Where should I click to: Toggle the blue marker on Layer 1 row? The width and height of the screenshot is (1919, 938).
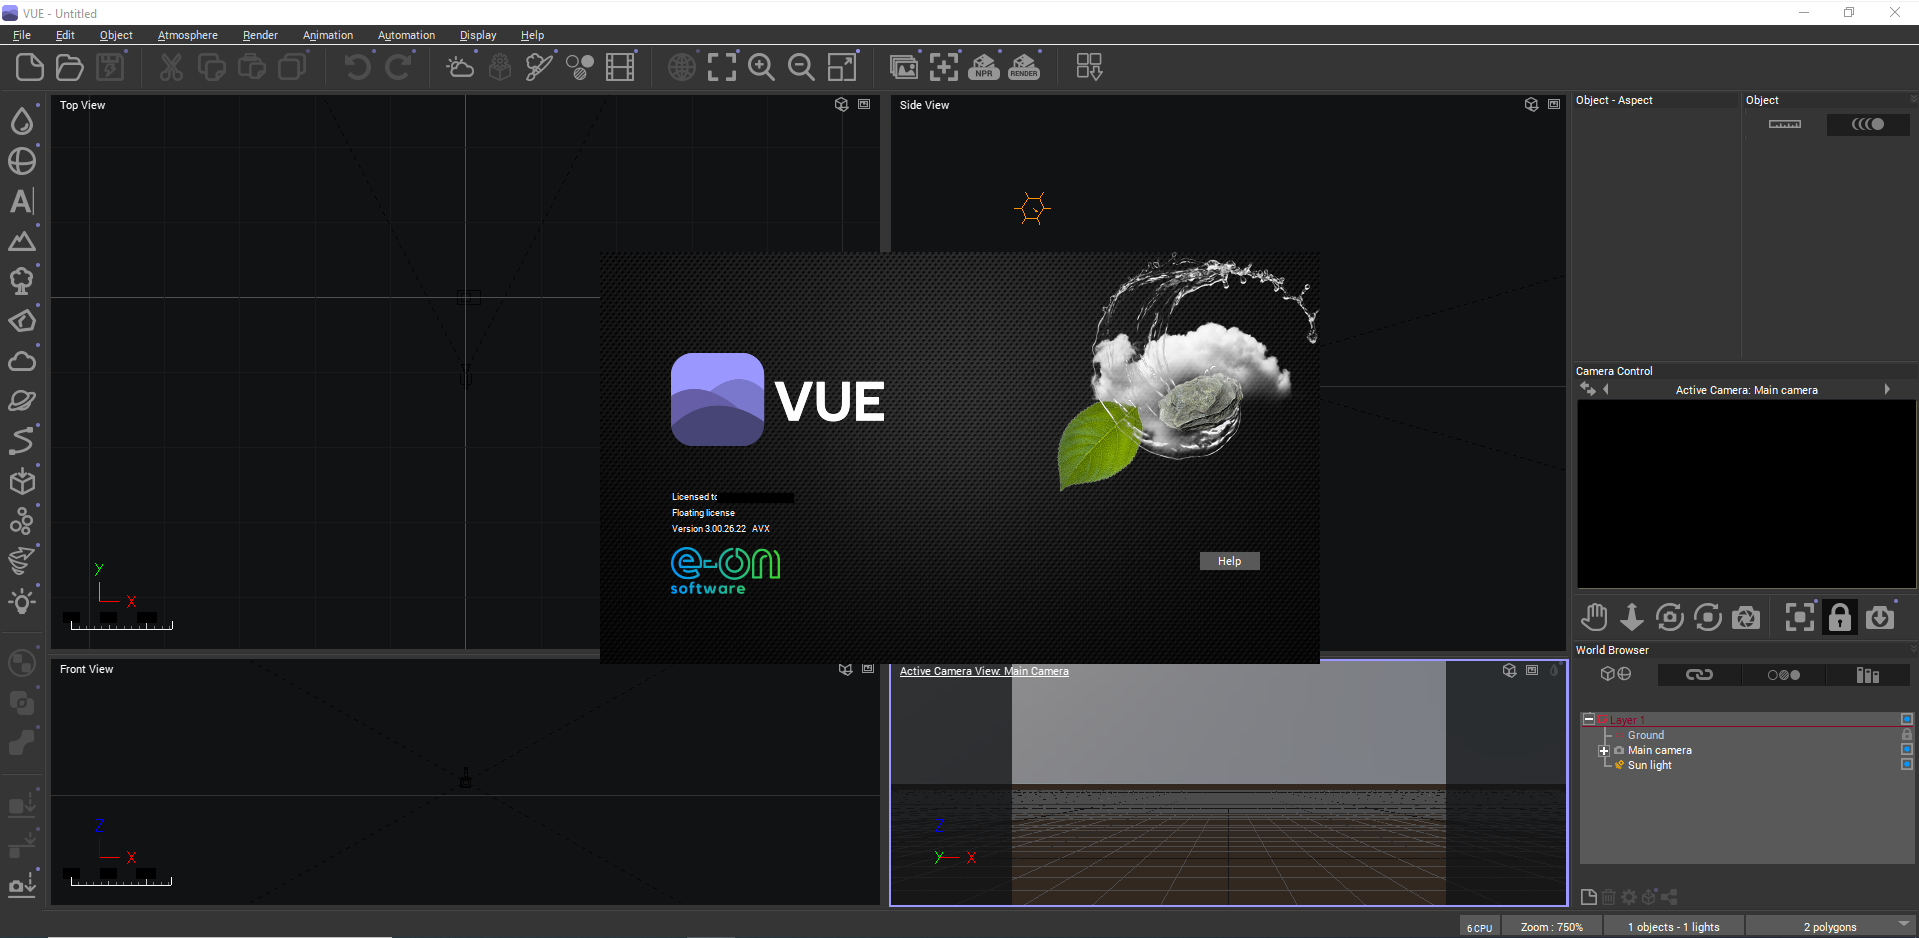pyautogui.click(x=1907, y=719)
